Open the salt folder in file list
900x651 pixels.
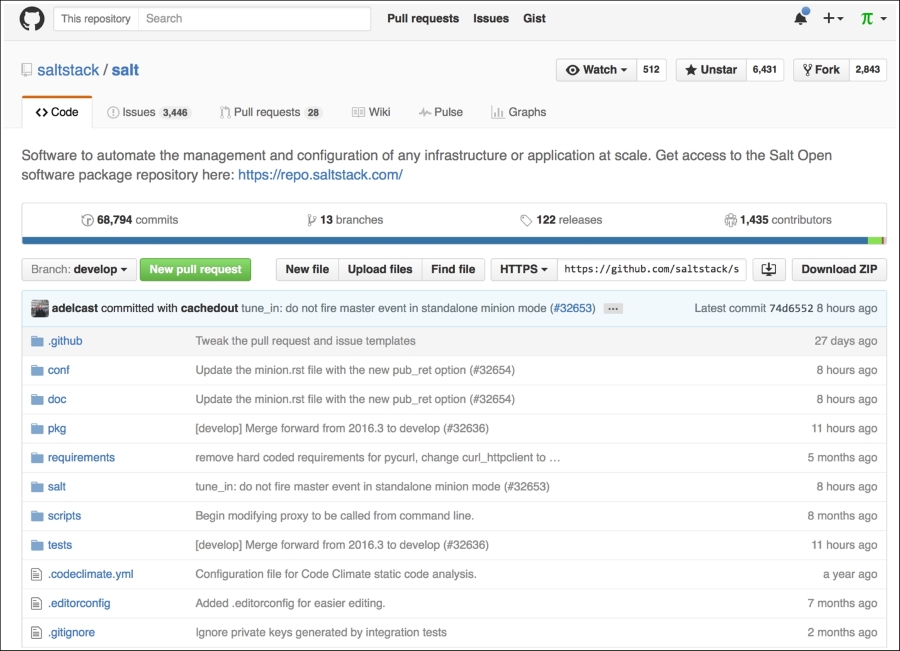coord(57,487)
